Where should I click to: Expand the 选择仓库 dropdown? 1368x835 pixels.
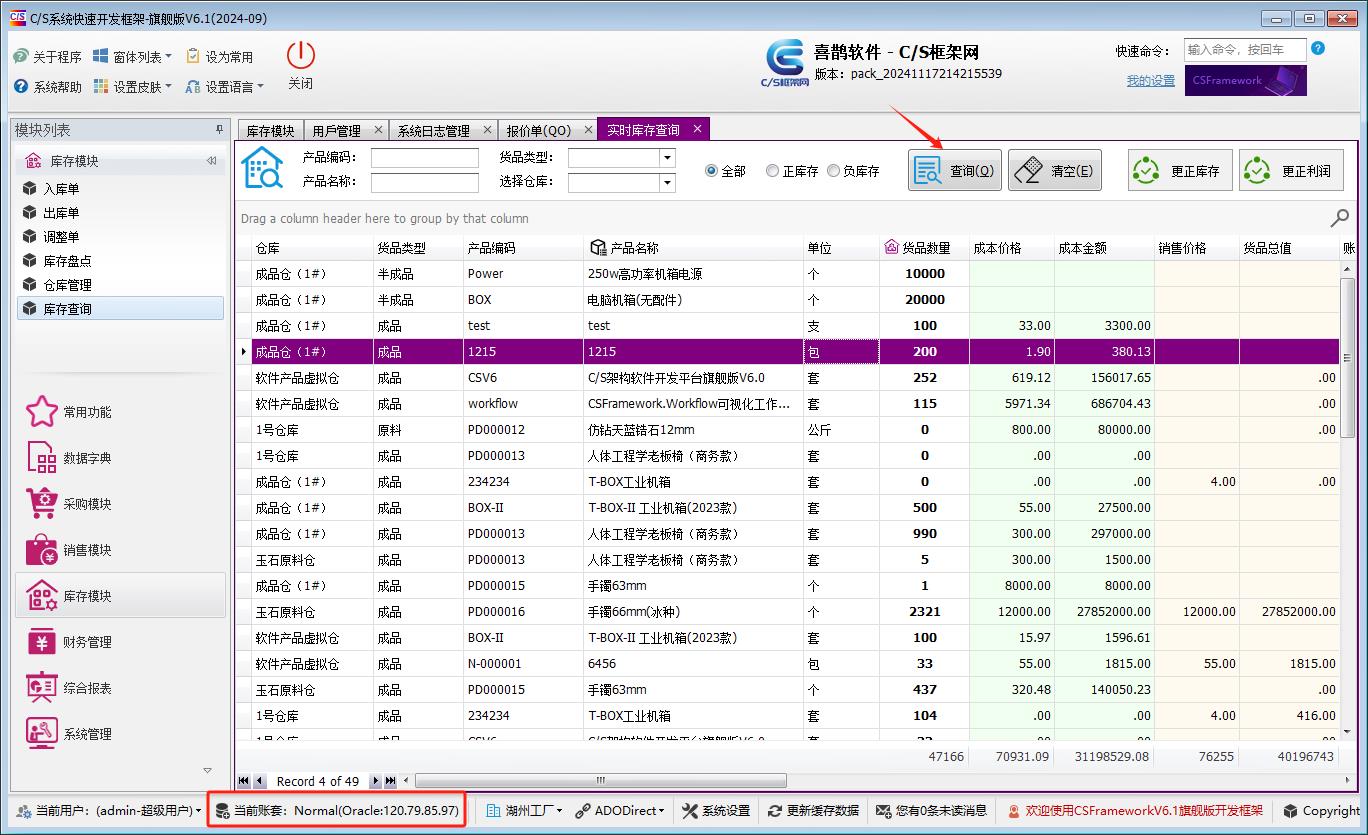(x=667, y=183)
